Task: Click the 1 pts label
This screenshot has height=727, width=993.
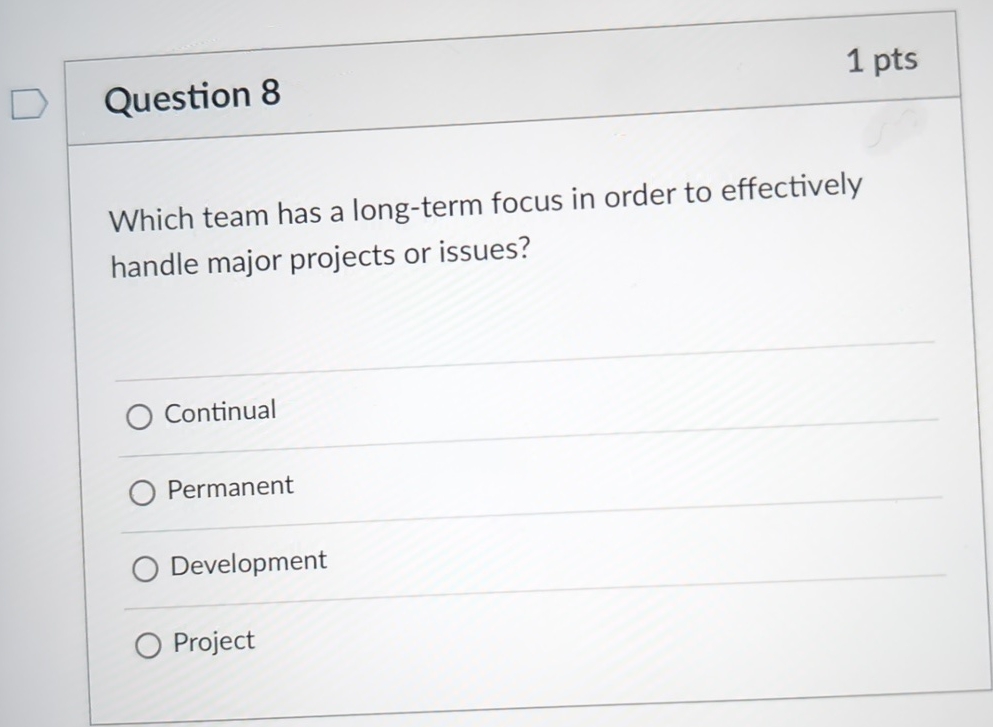Action: click(x=882, y=59)
